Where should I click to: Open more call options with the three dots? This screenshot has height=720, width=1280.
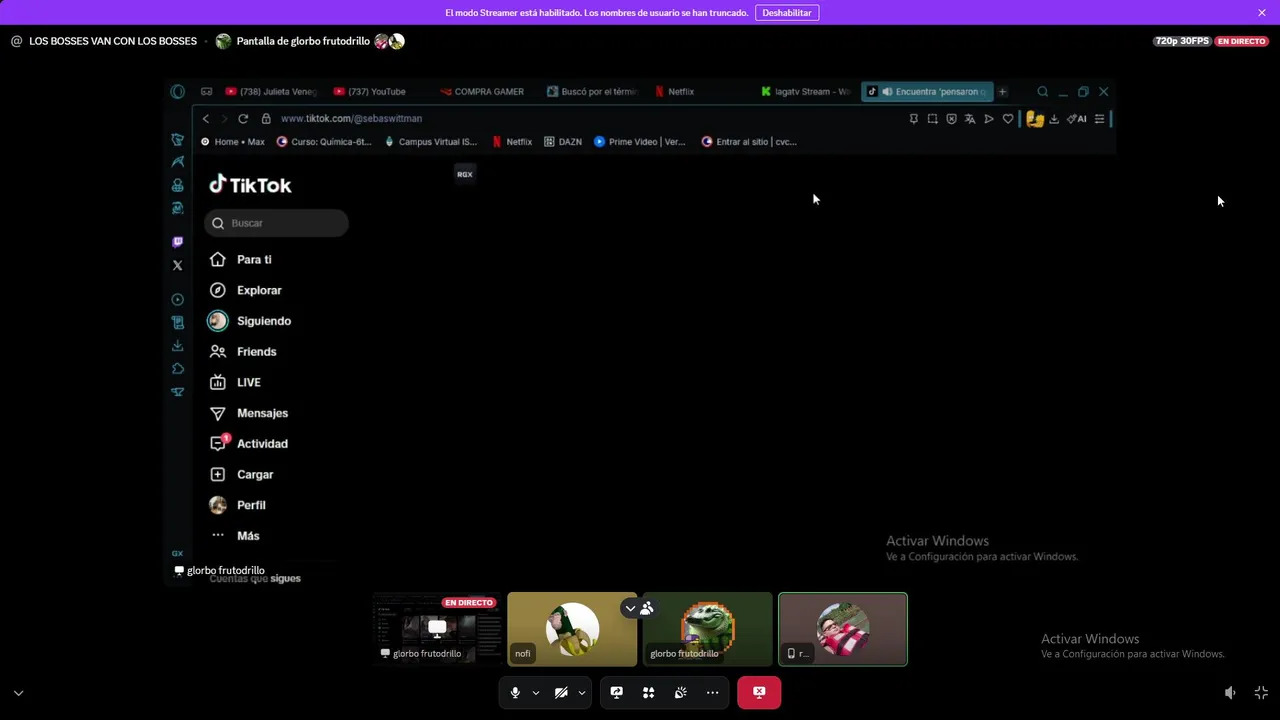pyautogui.click(x=713, y=692)
